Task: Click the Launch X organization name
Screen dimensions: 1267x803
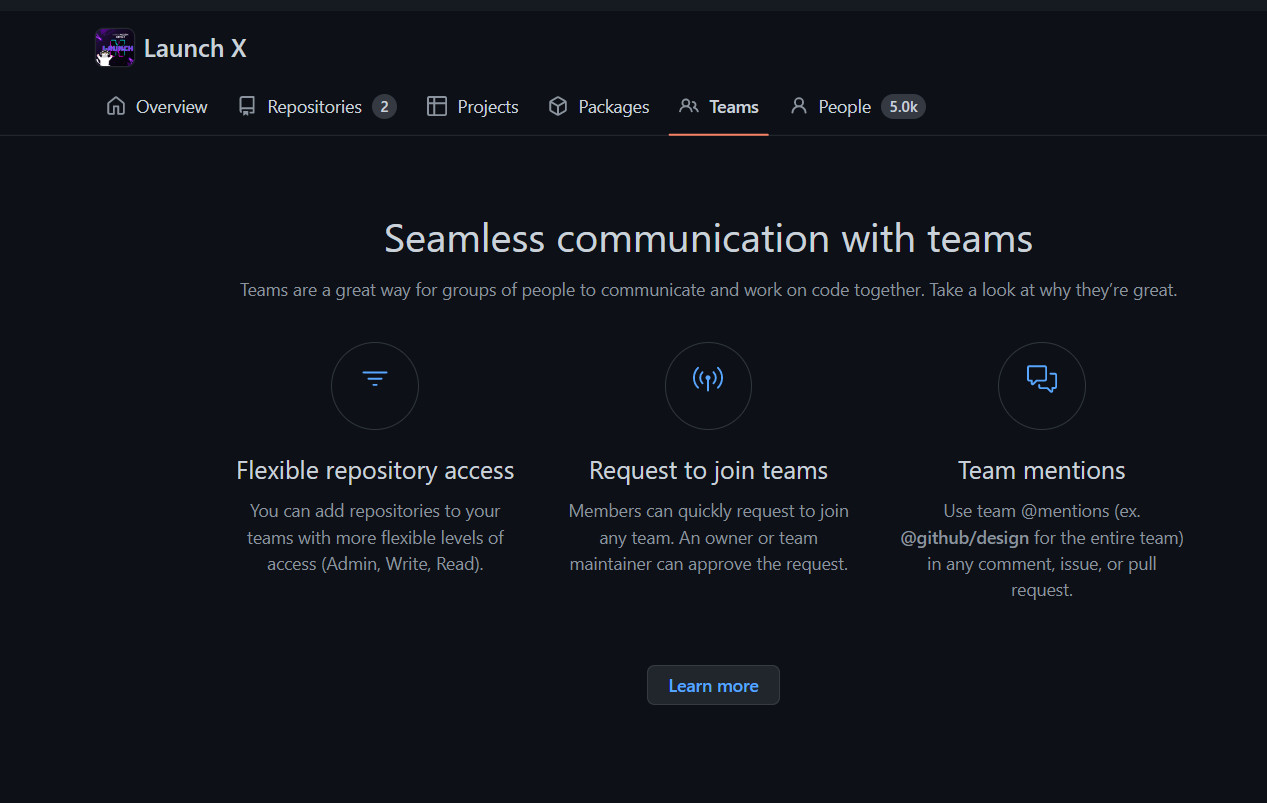Action: pyautogui.click(x=195, y=47)
